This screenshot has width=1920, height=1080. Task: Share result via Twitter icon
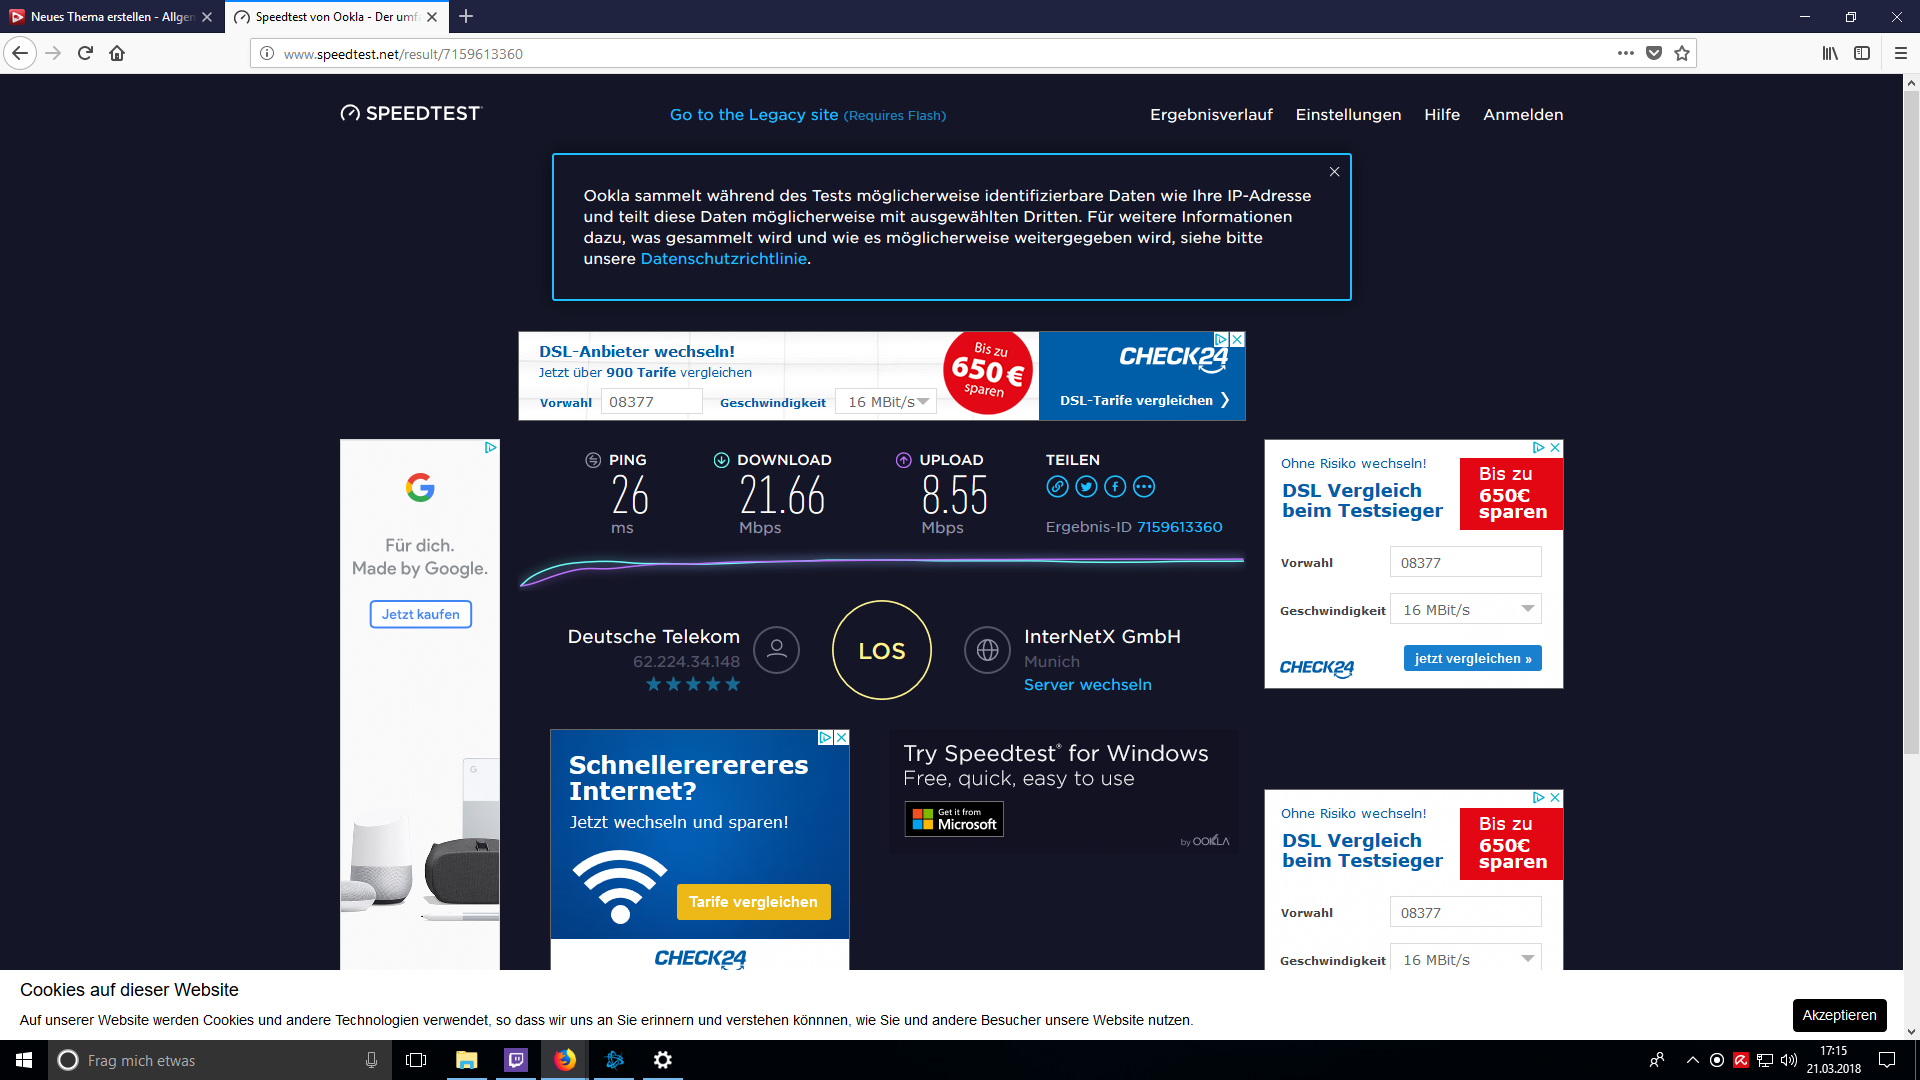(1086, 487)
